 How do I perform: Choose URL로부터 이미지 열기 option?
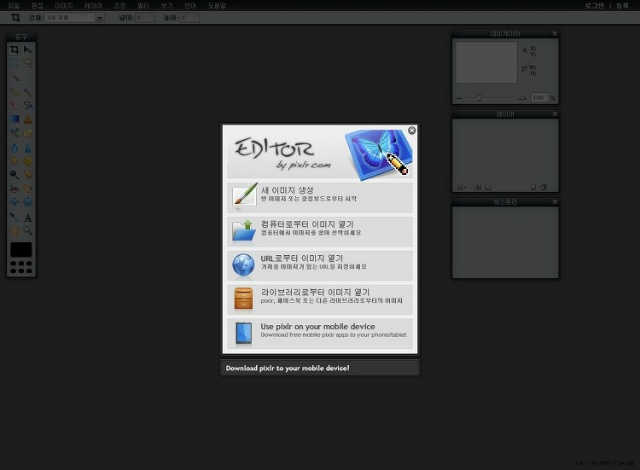coord(320,265)
